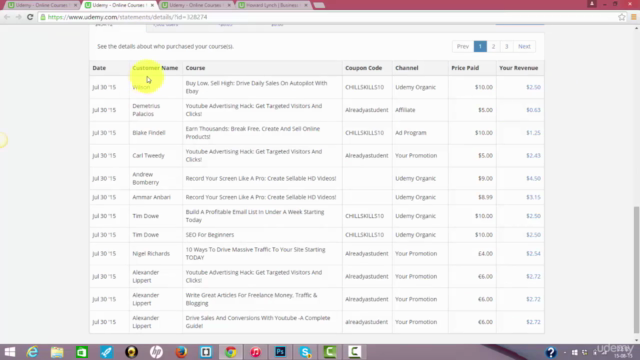Click the browser back arrow

pos(7,17)
